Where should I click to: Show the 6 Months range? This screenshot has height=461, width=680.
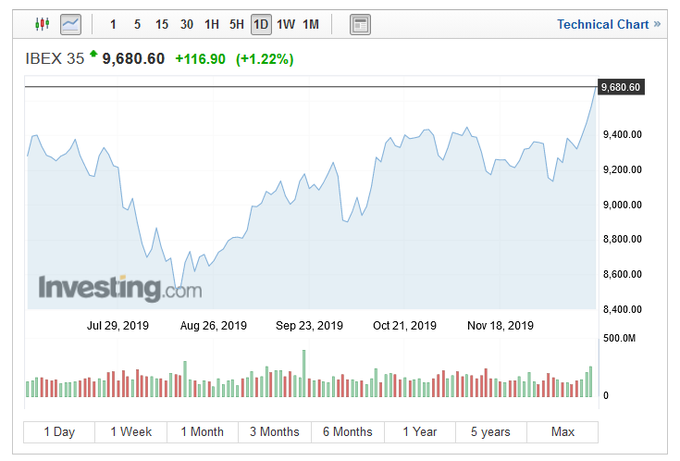pos(347,432)
